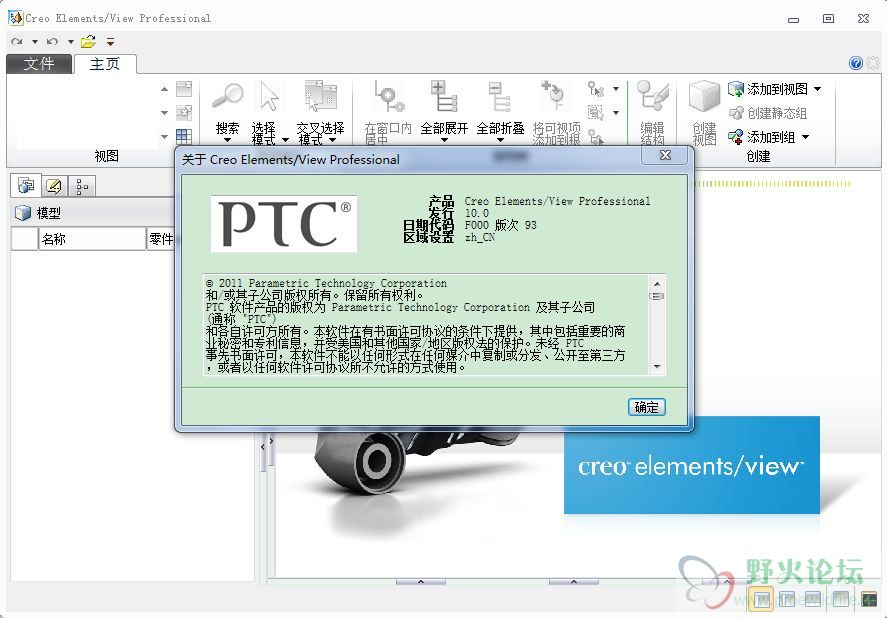The image size is (887, 618).
Task: Click the 名称 column header
Action: click(x=92, y=239)
